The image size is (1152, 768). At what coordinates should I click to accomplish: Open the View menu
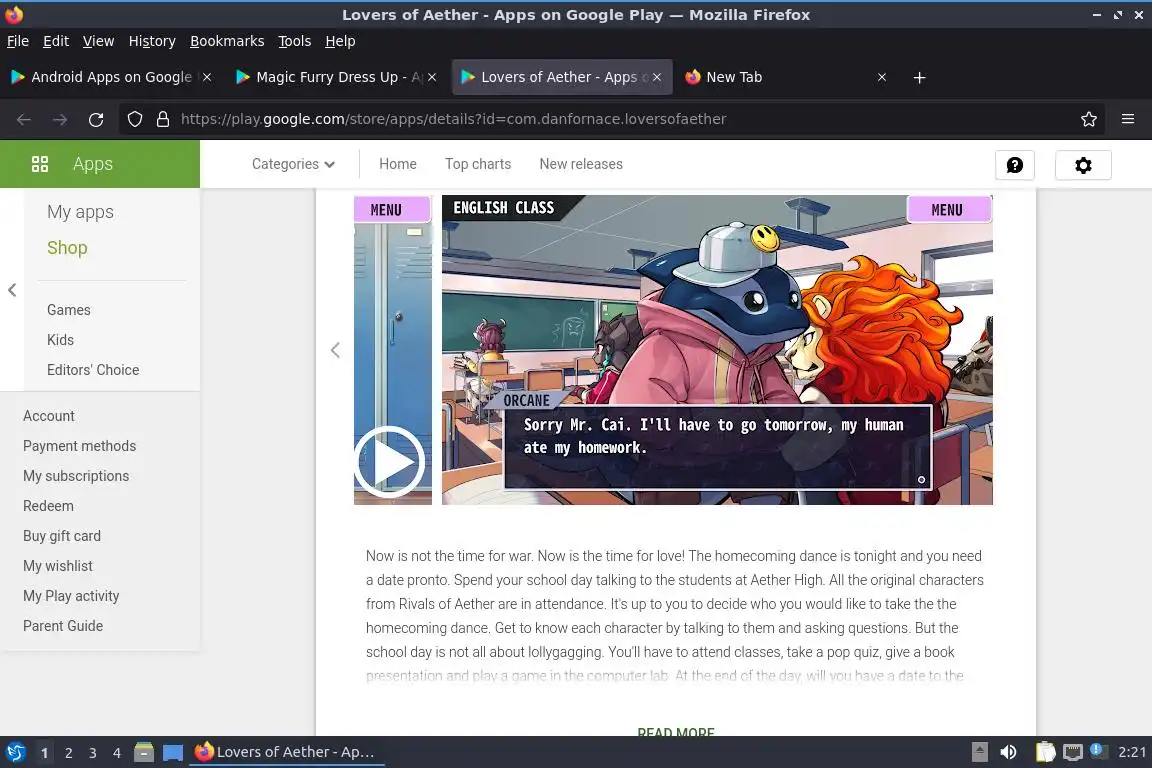click(98, 41)
